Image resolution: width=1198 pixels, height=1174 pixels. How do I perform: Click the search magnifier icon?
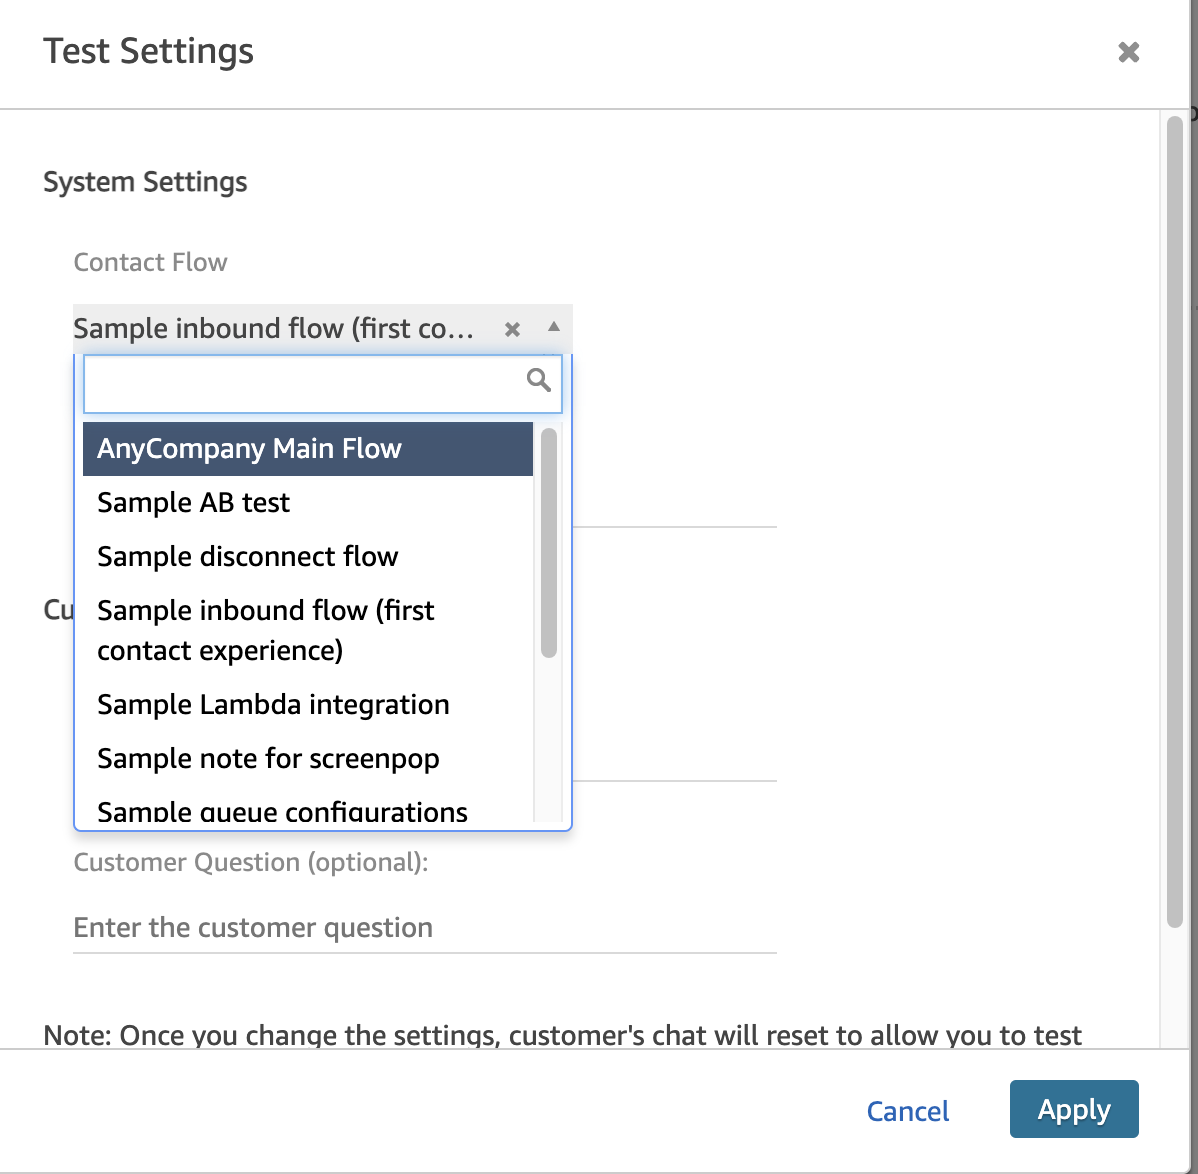coord(539,380)
